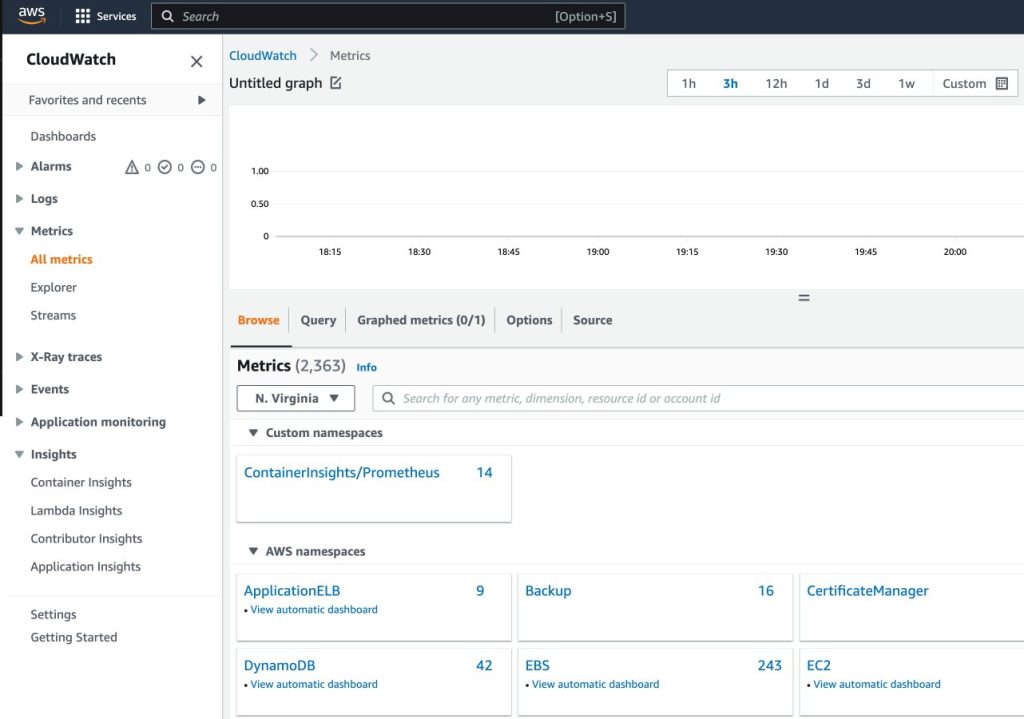This screenshot has height=719, width=1024.
Task: Open the ApplicationELB namespace
Action: click(292, 590)
